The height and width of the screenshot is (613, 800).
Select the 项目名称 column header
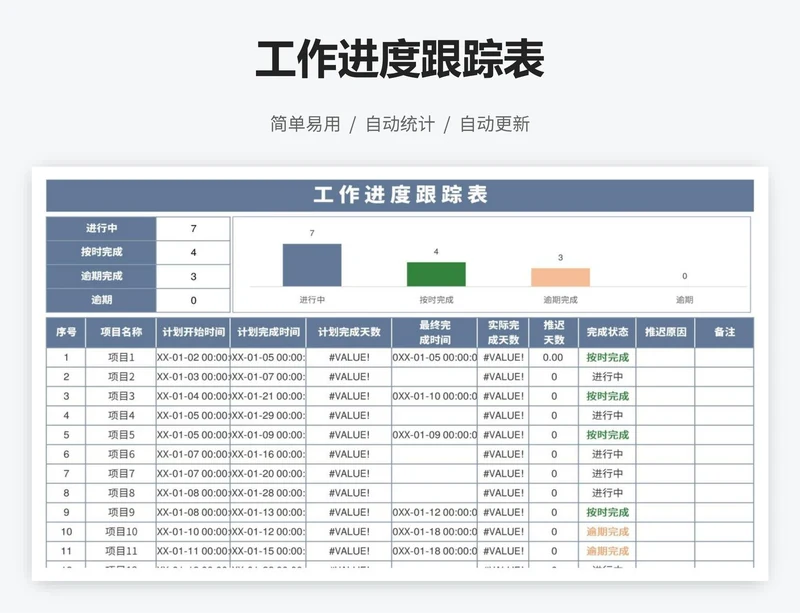click(x=120, y=334)
